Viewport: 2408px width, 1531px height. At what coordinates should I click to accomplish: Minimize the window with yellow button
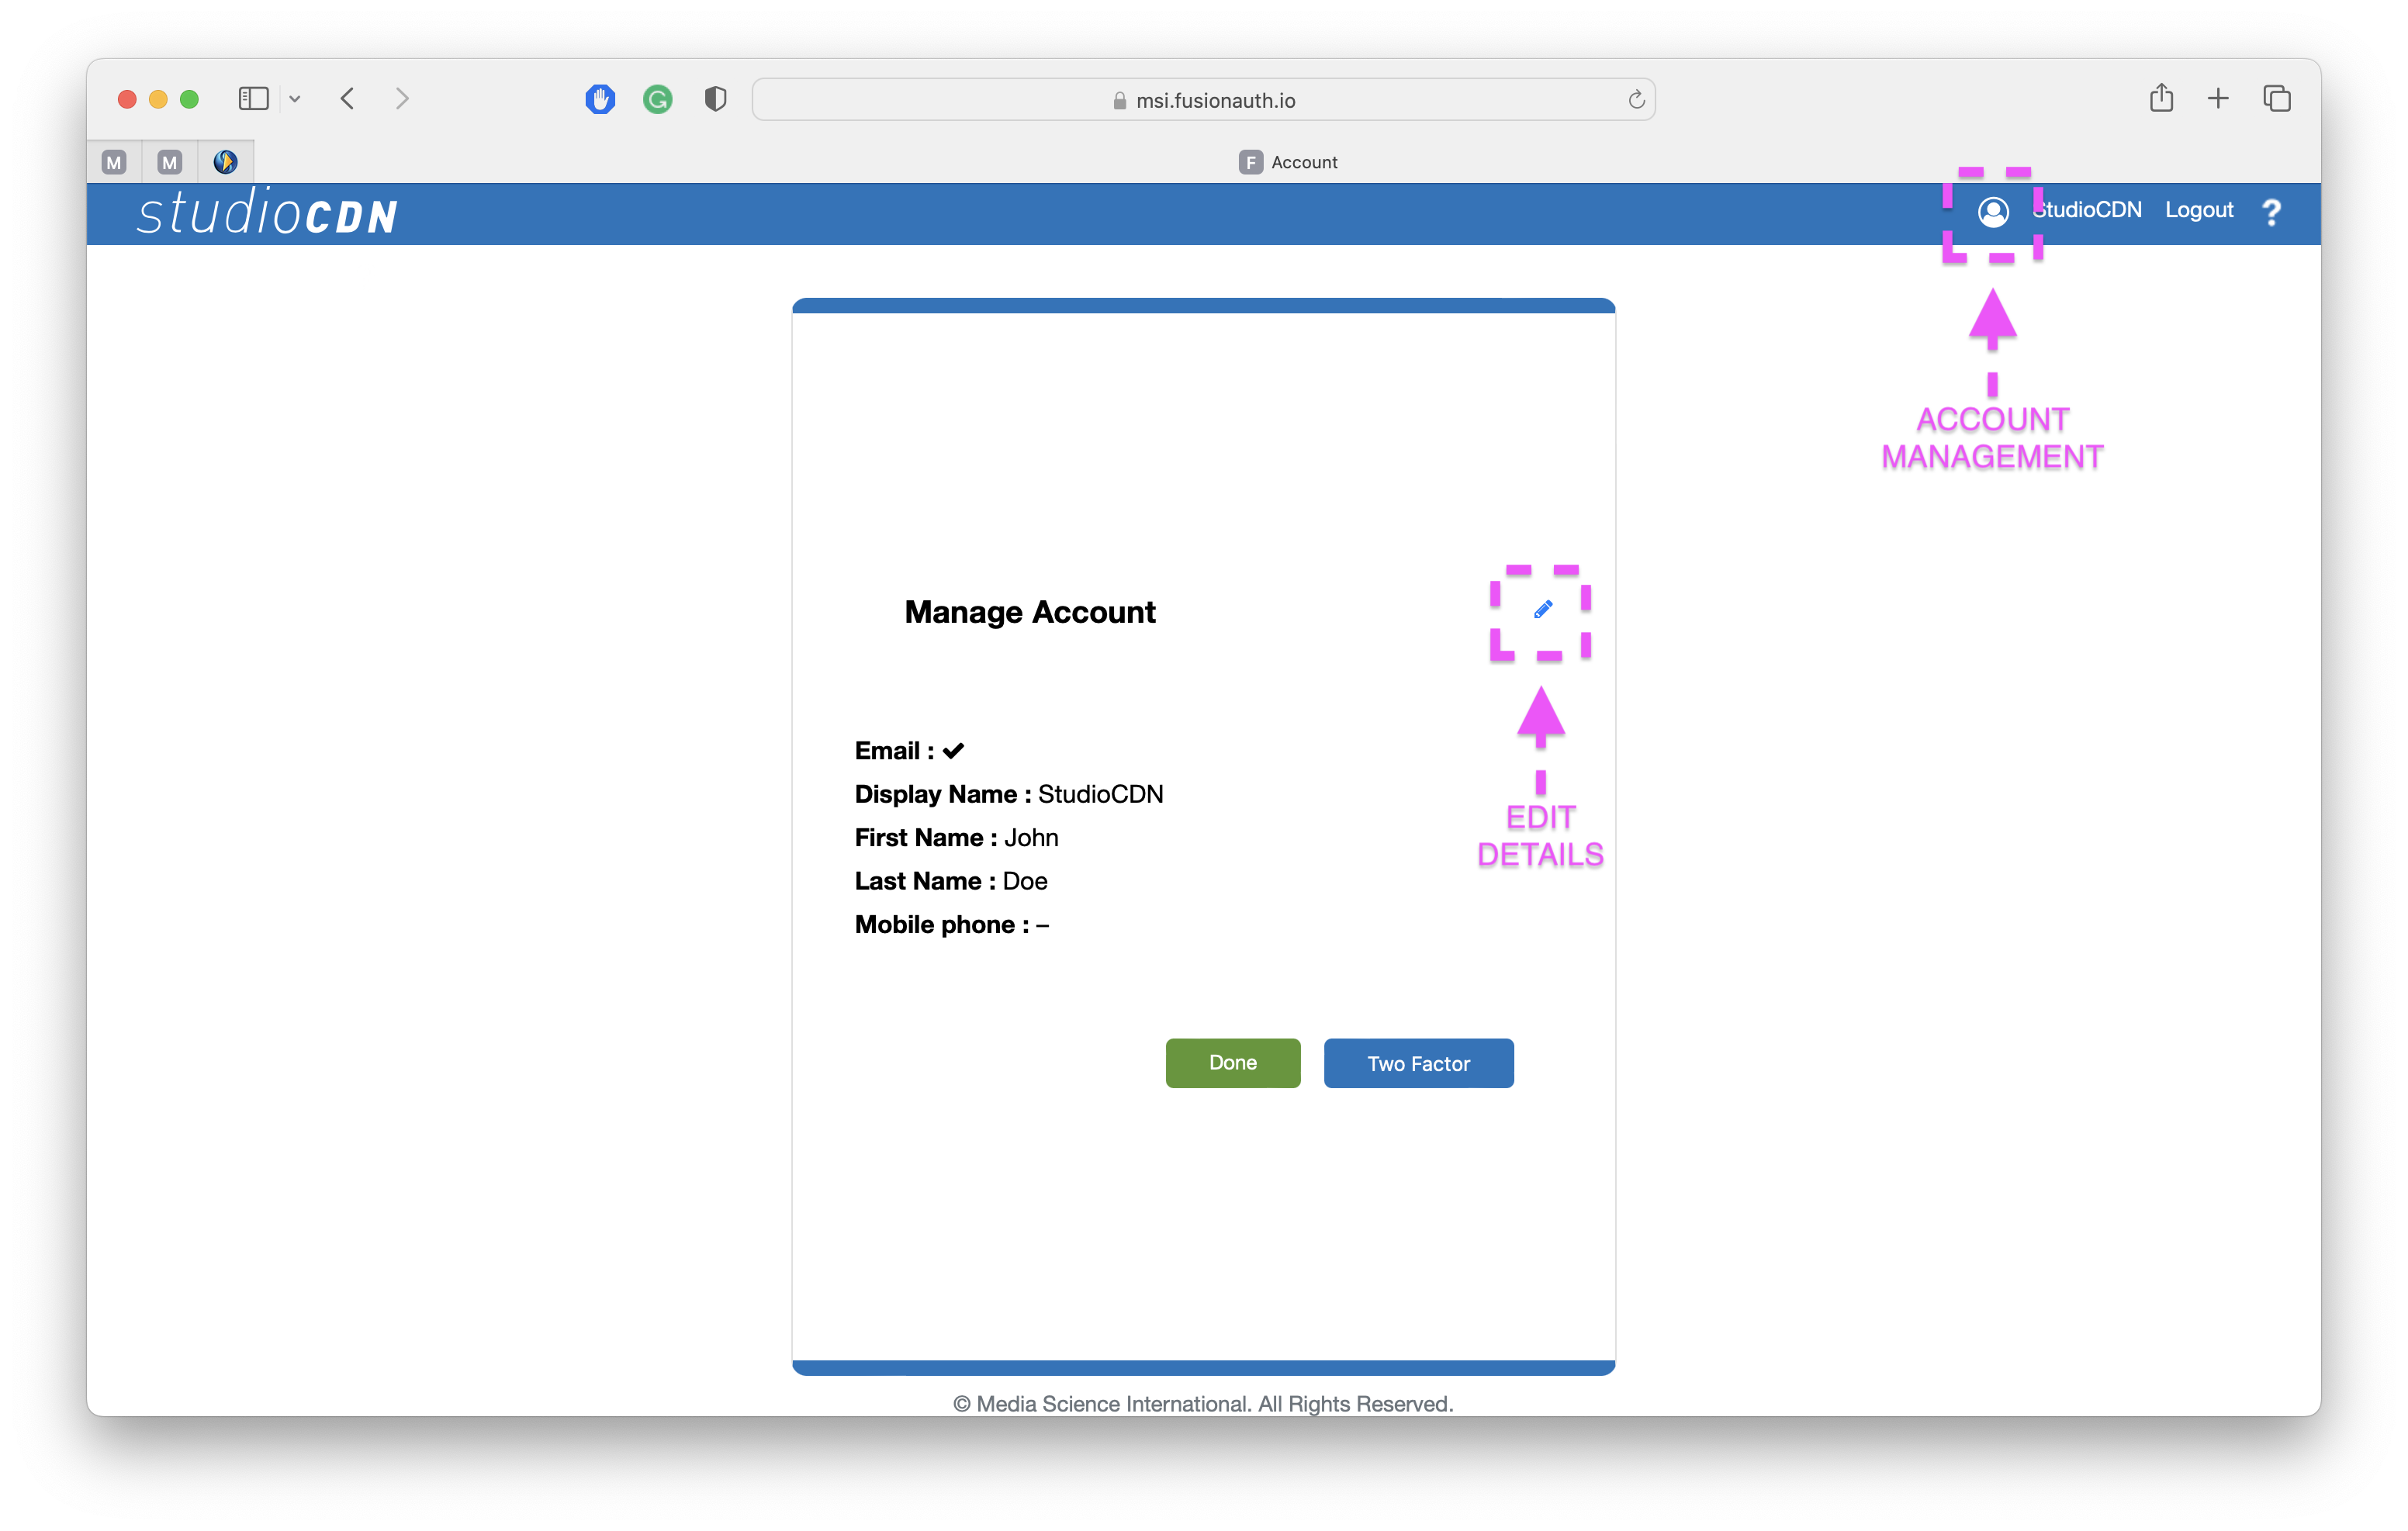tap(158, 99)
